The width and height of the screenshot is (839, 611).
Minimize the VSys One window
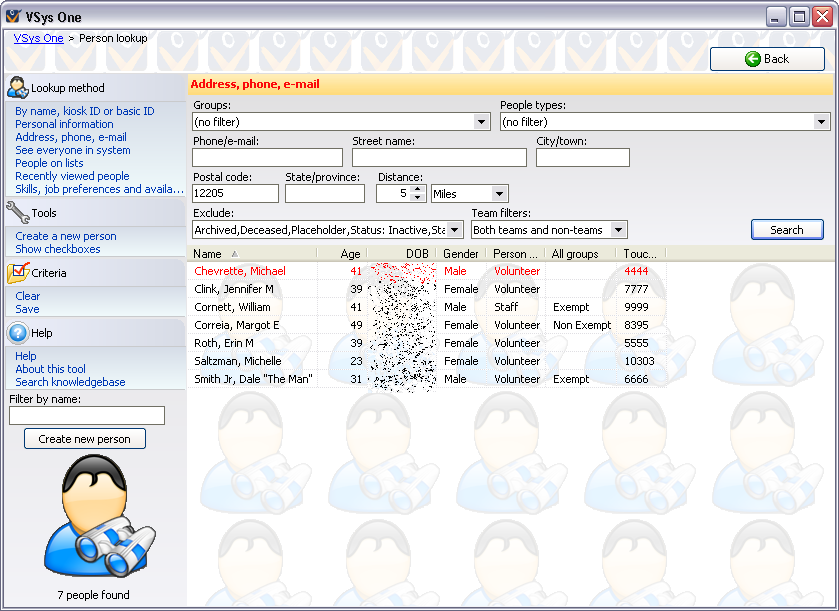click(x=776, y=17)
